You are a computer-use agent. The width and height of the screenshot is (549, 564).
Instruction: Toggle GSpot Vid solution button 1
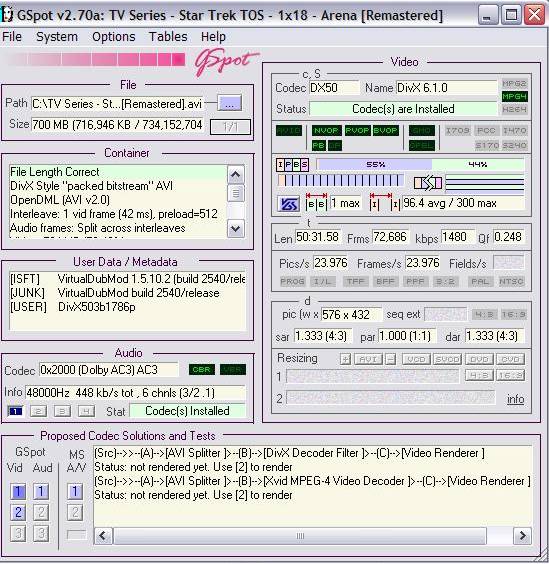point(18,491)
